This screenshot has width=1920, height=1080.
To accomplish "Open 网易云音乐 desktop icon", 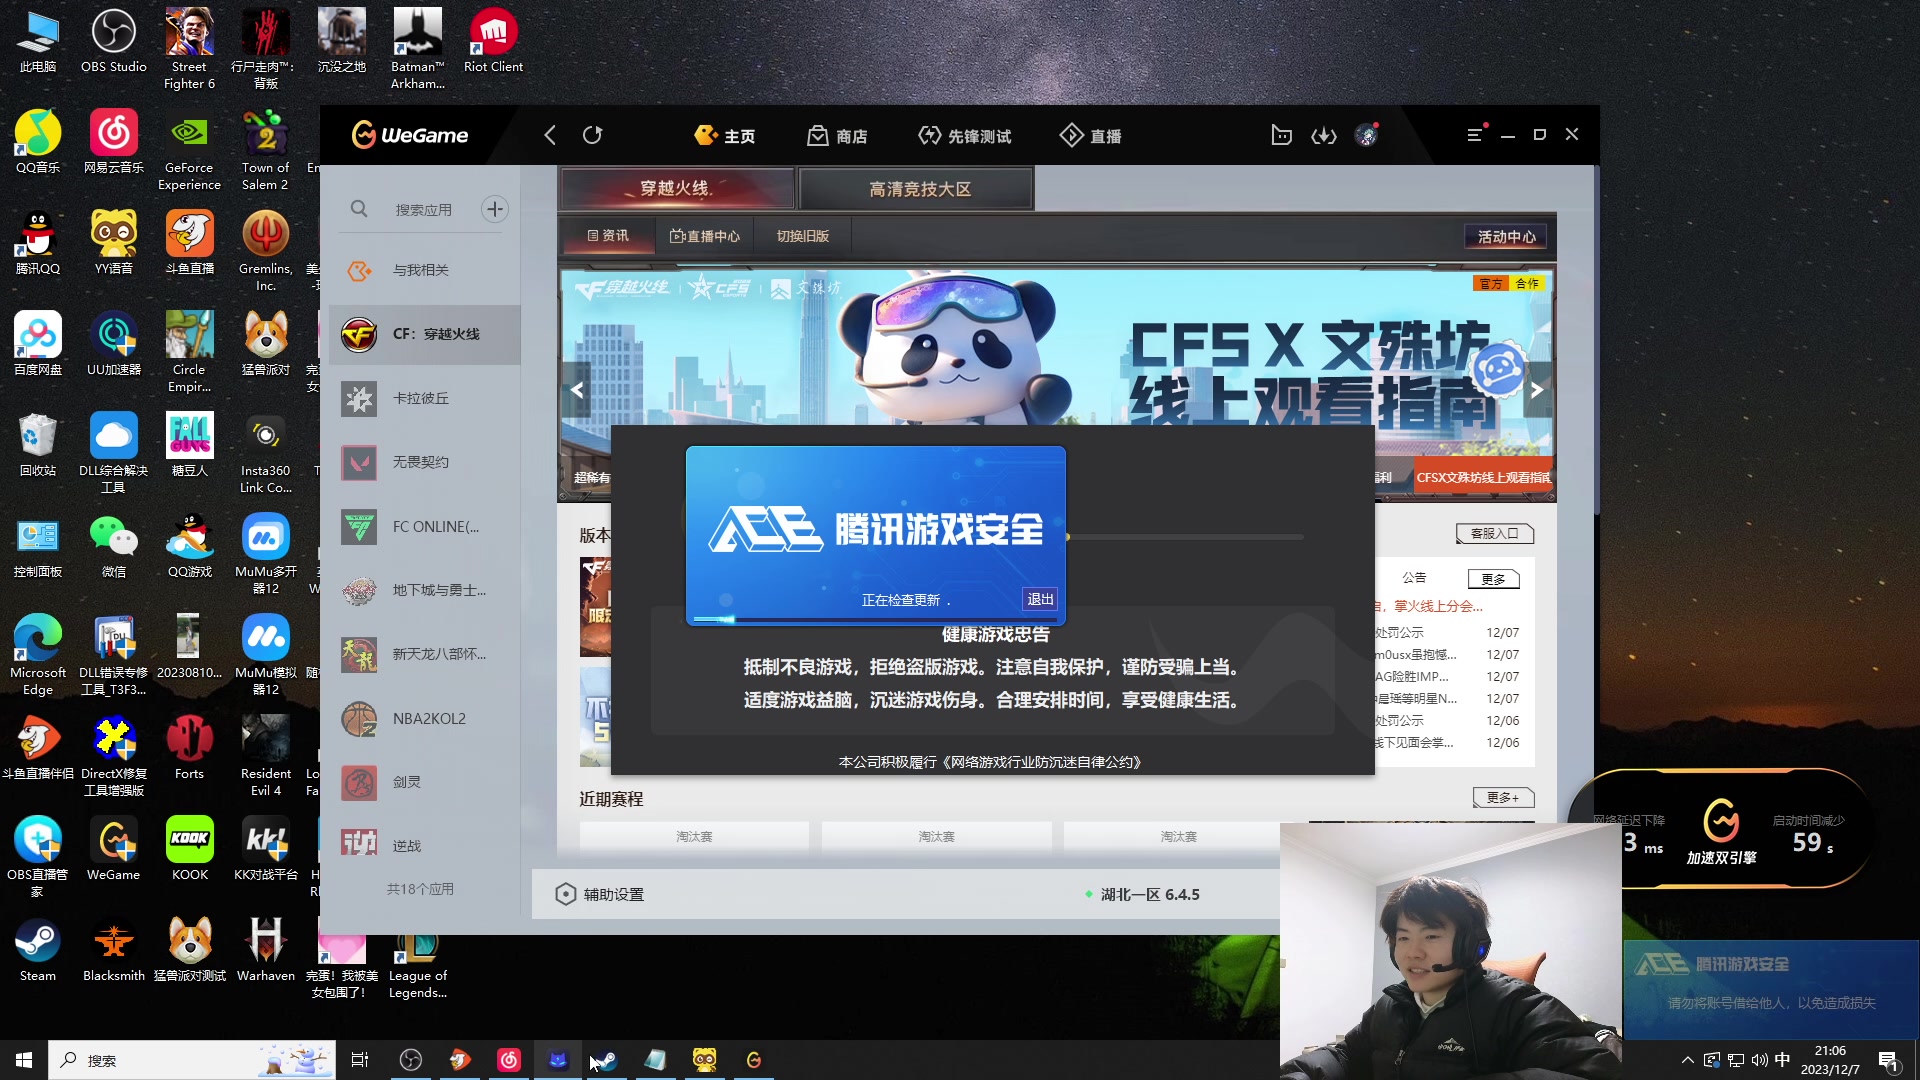I will point(114,143).
